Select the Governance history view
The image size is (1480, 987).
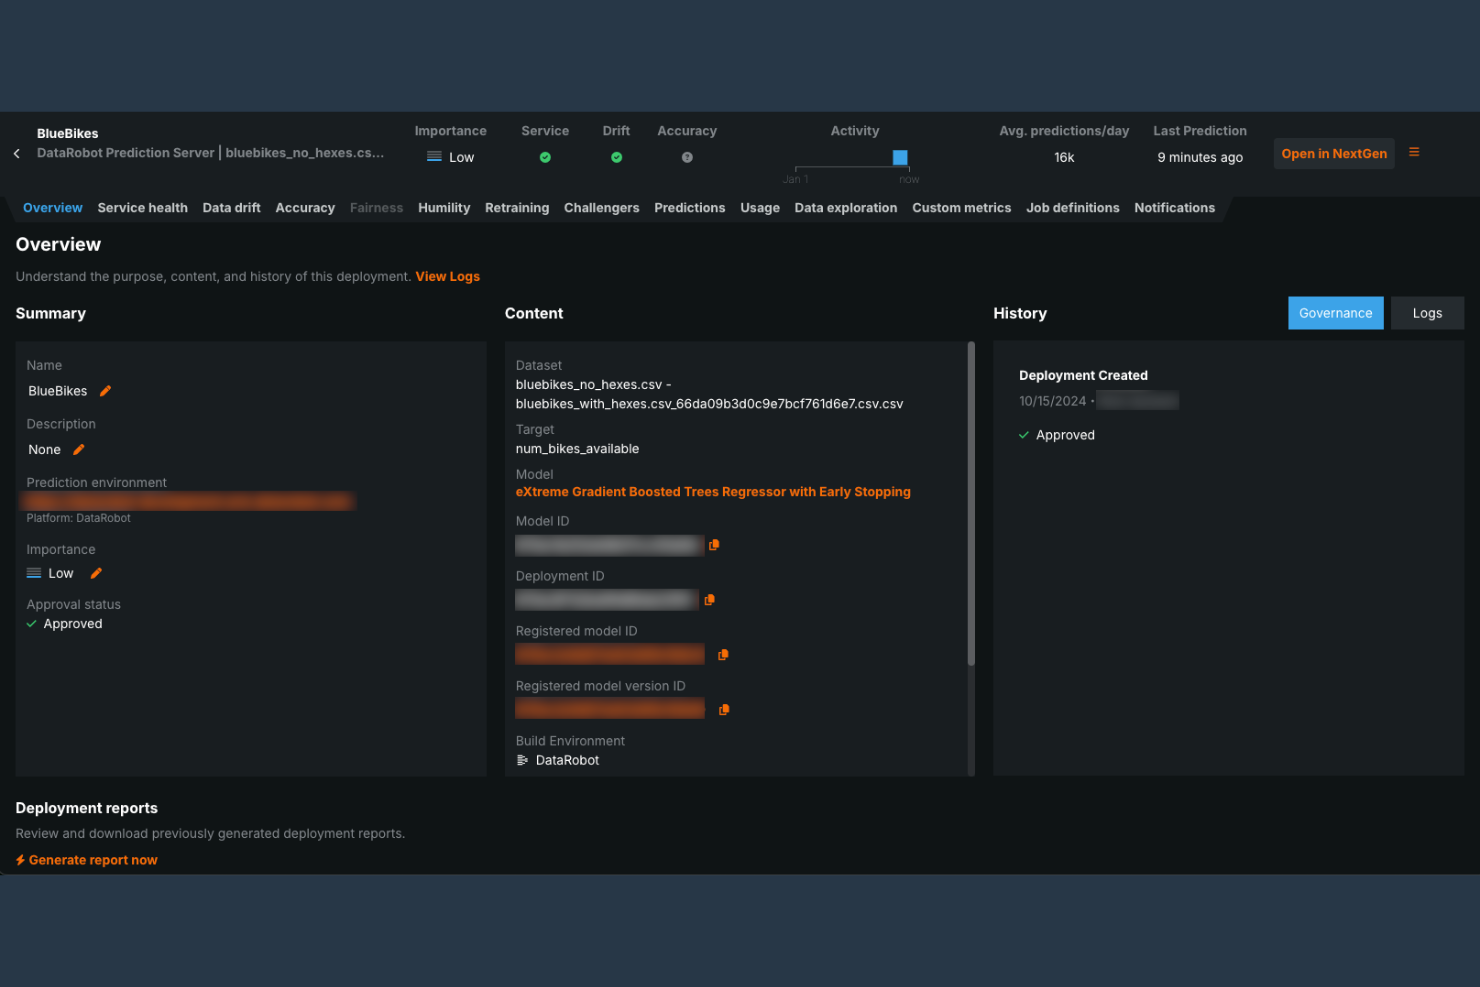pos(1336,313)
